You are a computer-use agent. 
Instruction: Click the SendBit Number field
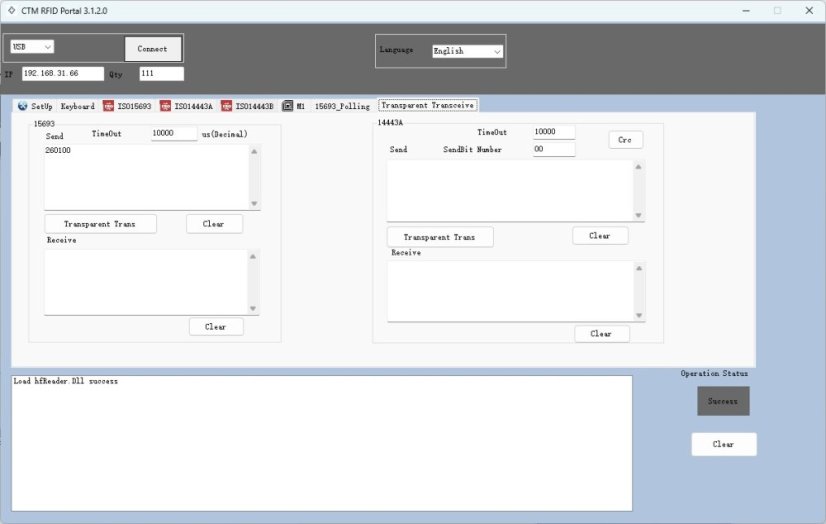[x=554, y=150]
